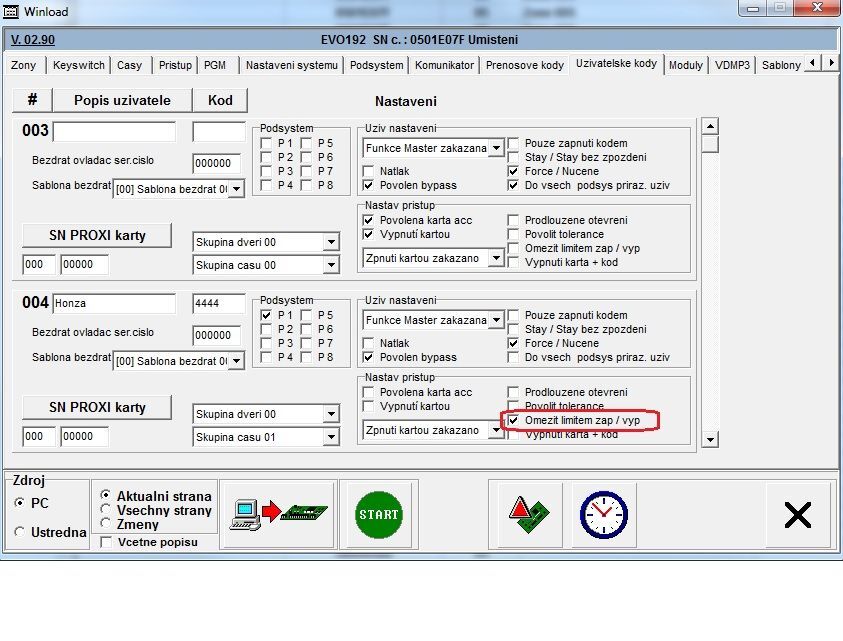Enable Natlak checkbox for user 003
Image resolution: width=843 pixels, height=641 pixels.
[369, 171]
